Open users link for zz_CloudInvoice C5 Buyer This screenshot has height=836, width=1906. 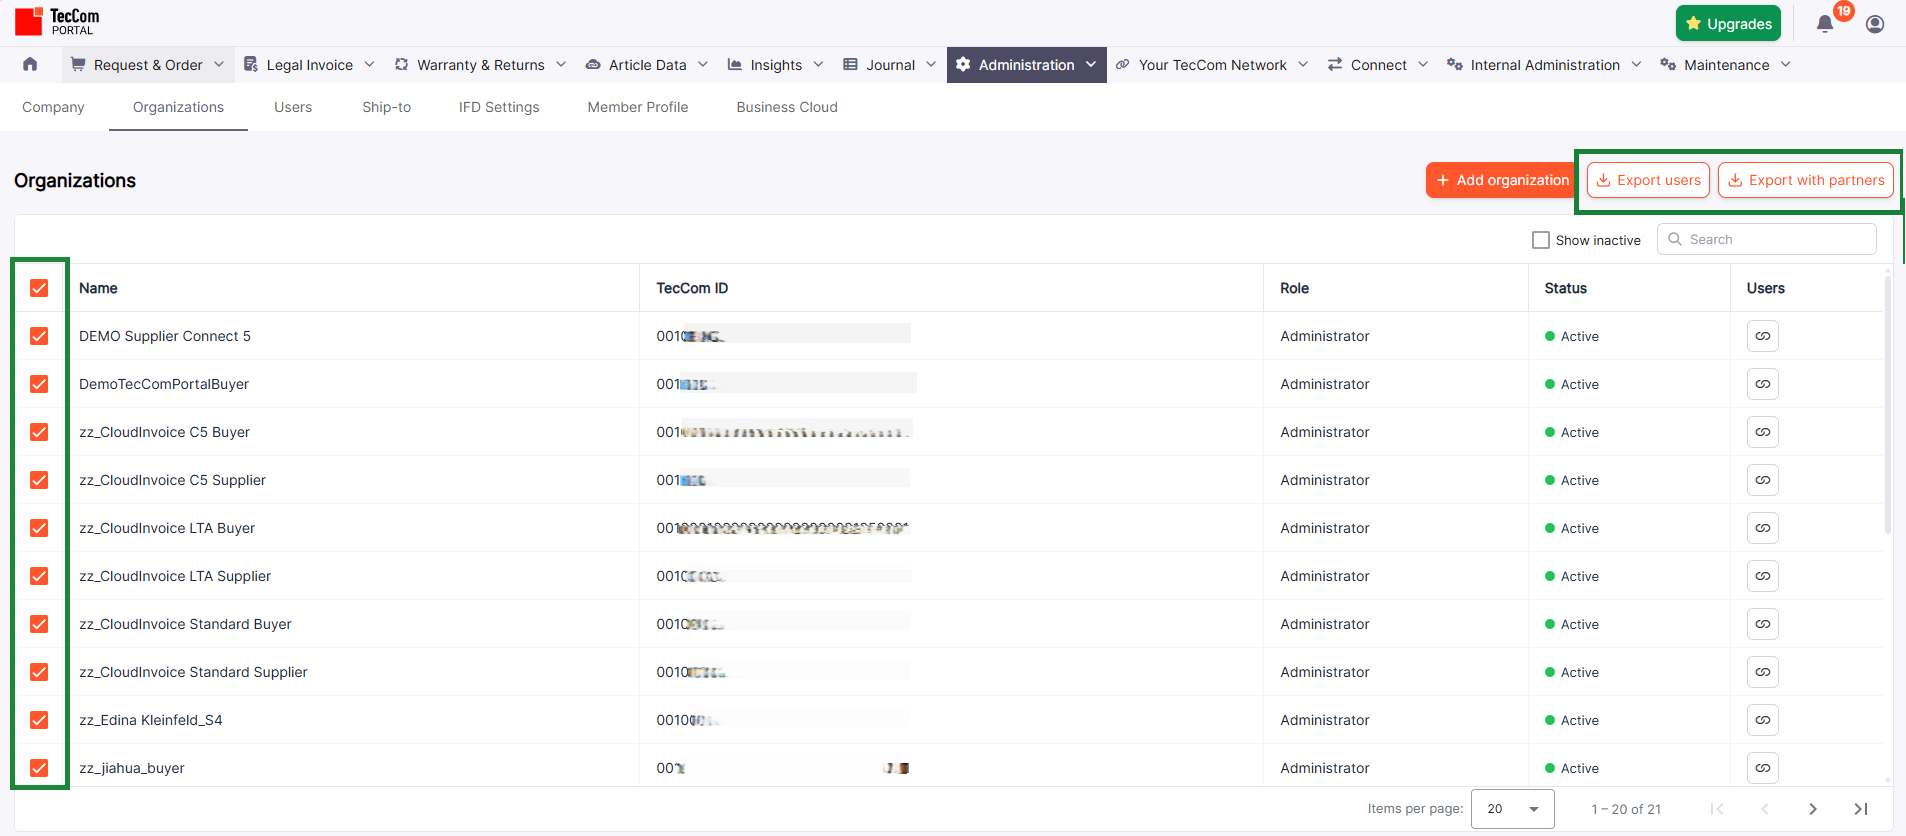point(1763,432)
